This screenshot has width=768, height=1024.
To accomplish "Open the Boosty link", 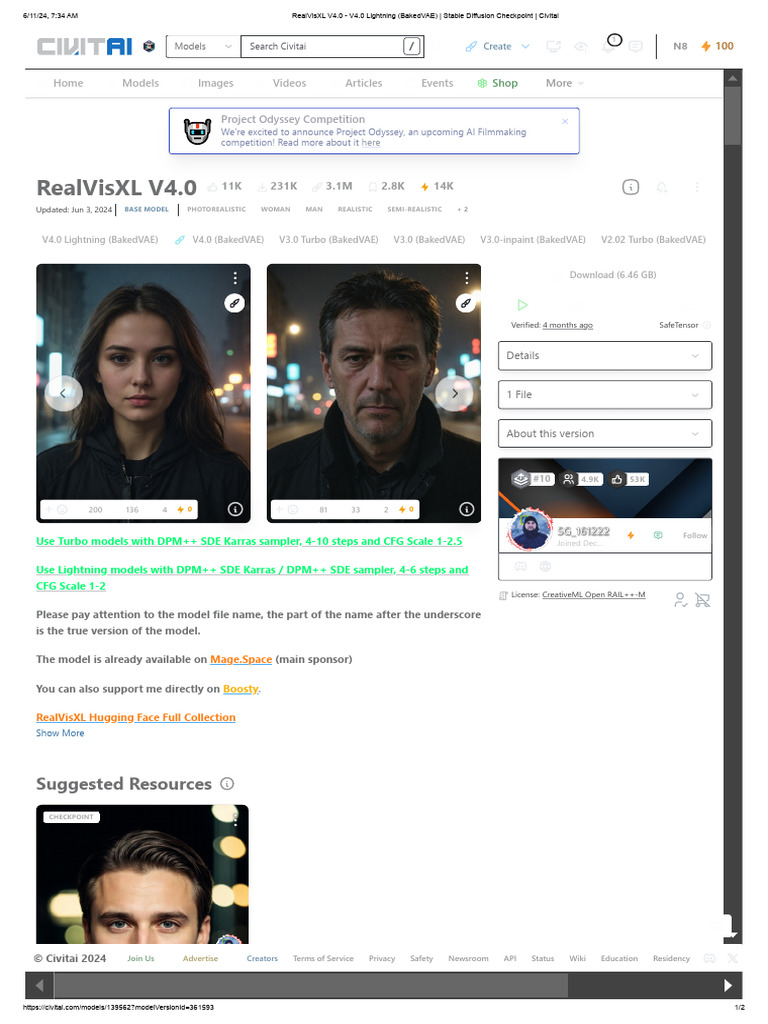I will [240, 689].
